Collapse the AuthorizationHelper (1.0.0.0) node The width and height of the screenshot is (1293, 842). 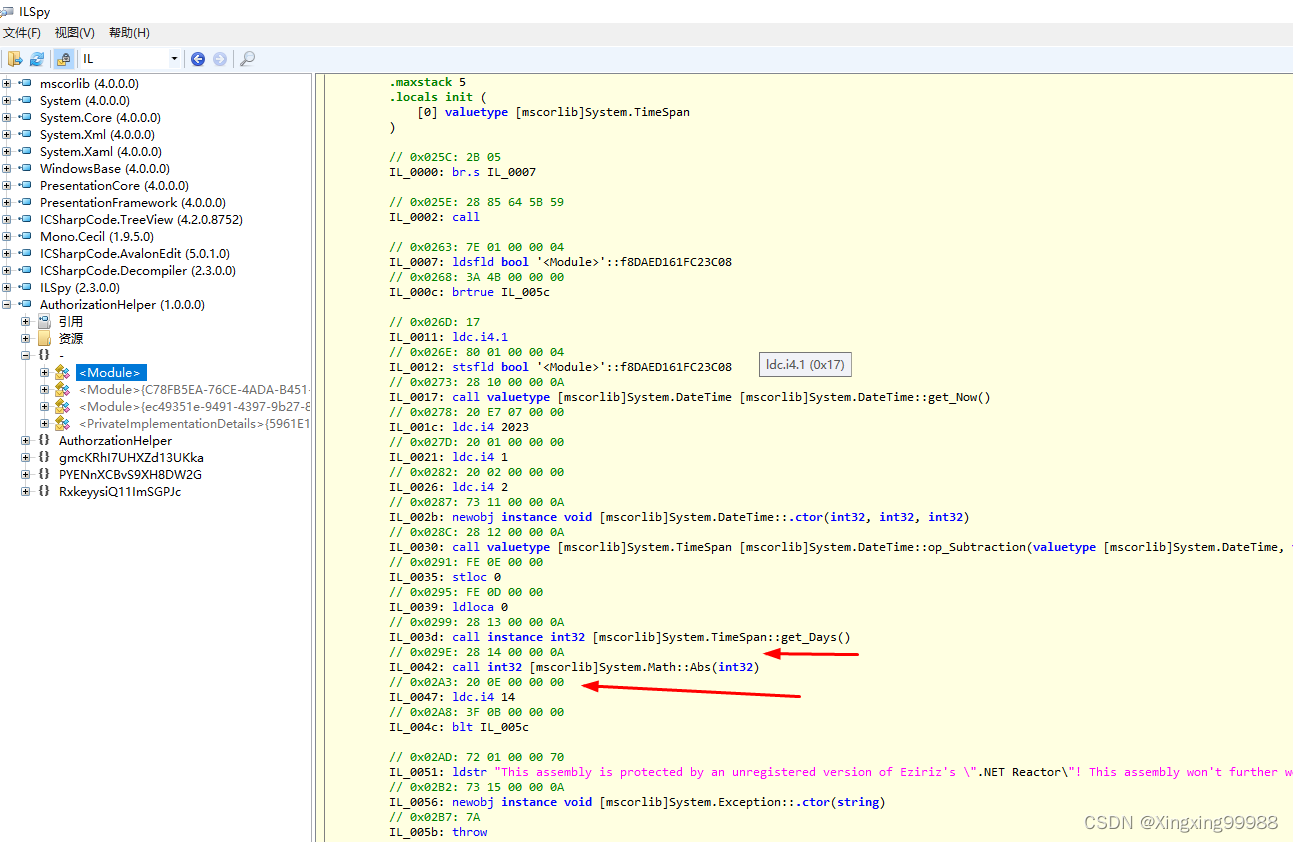(8, 304)
